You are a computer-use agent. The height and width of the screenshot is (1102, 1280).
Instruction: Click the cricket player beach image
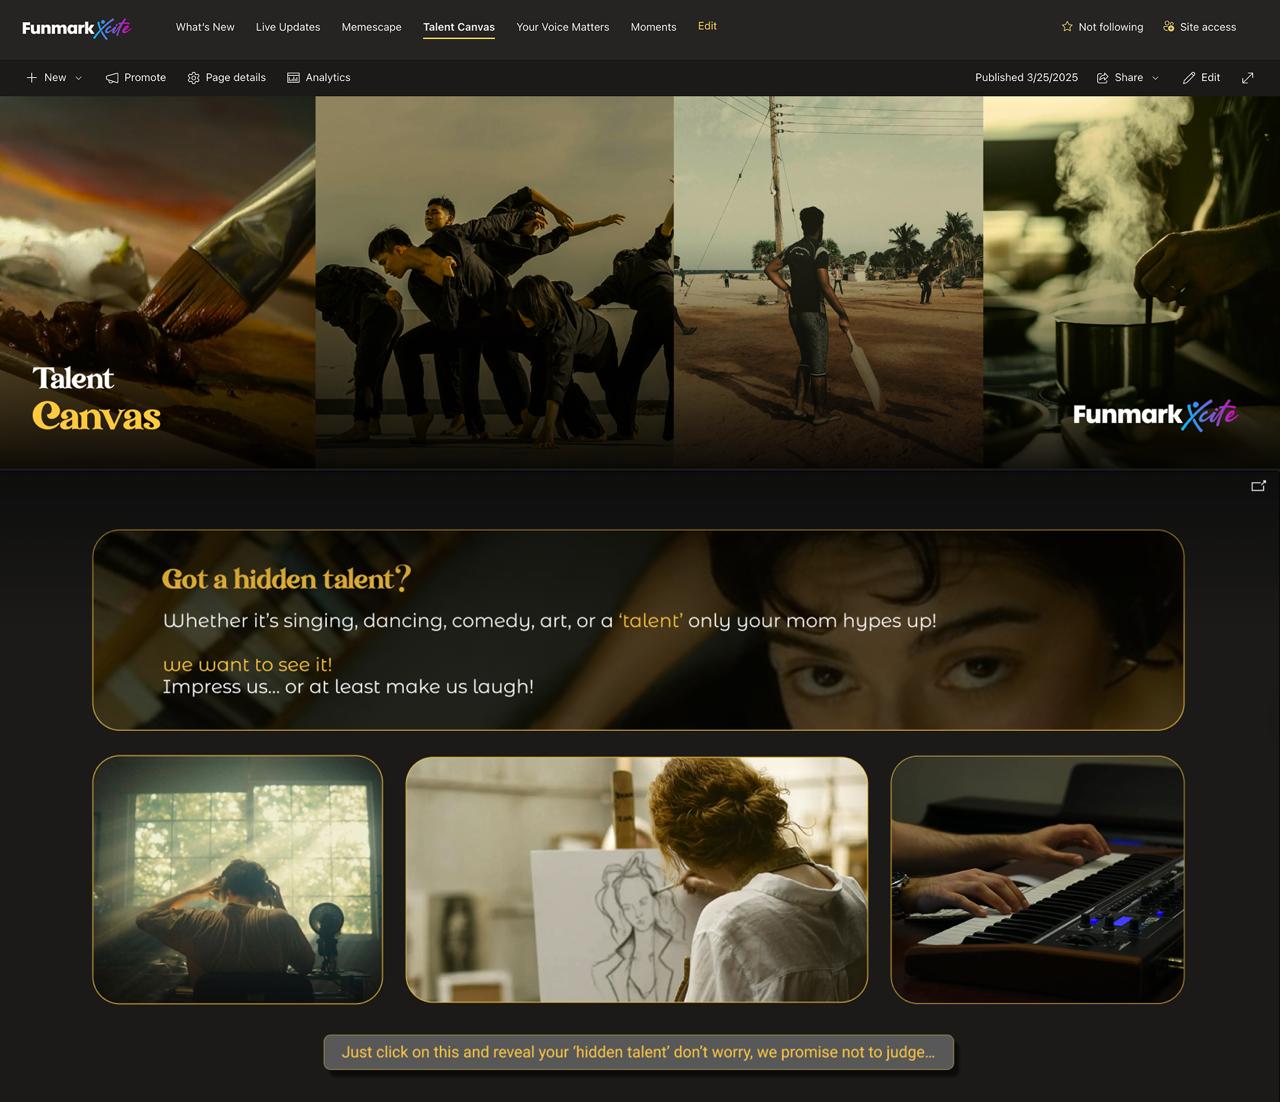(x=829, y=282)
